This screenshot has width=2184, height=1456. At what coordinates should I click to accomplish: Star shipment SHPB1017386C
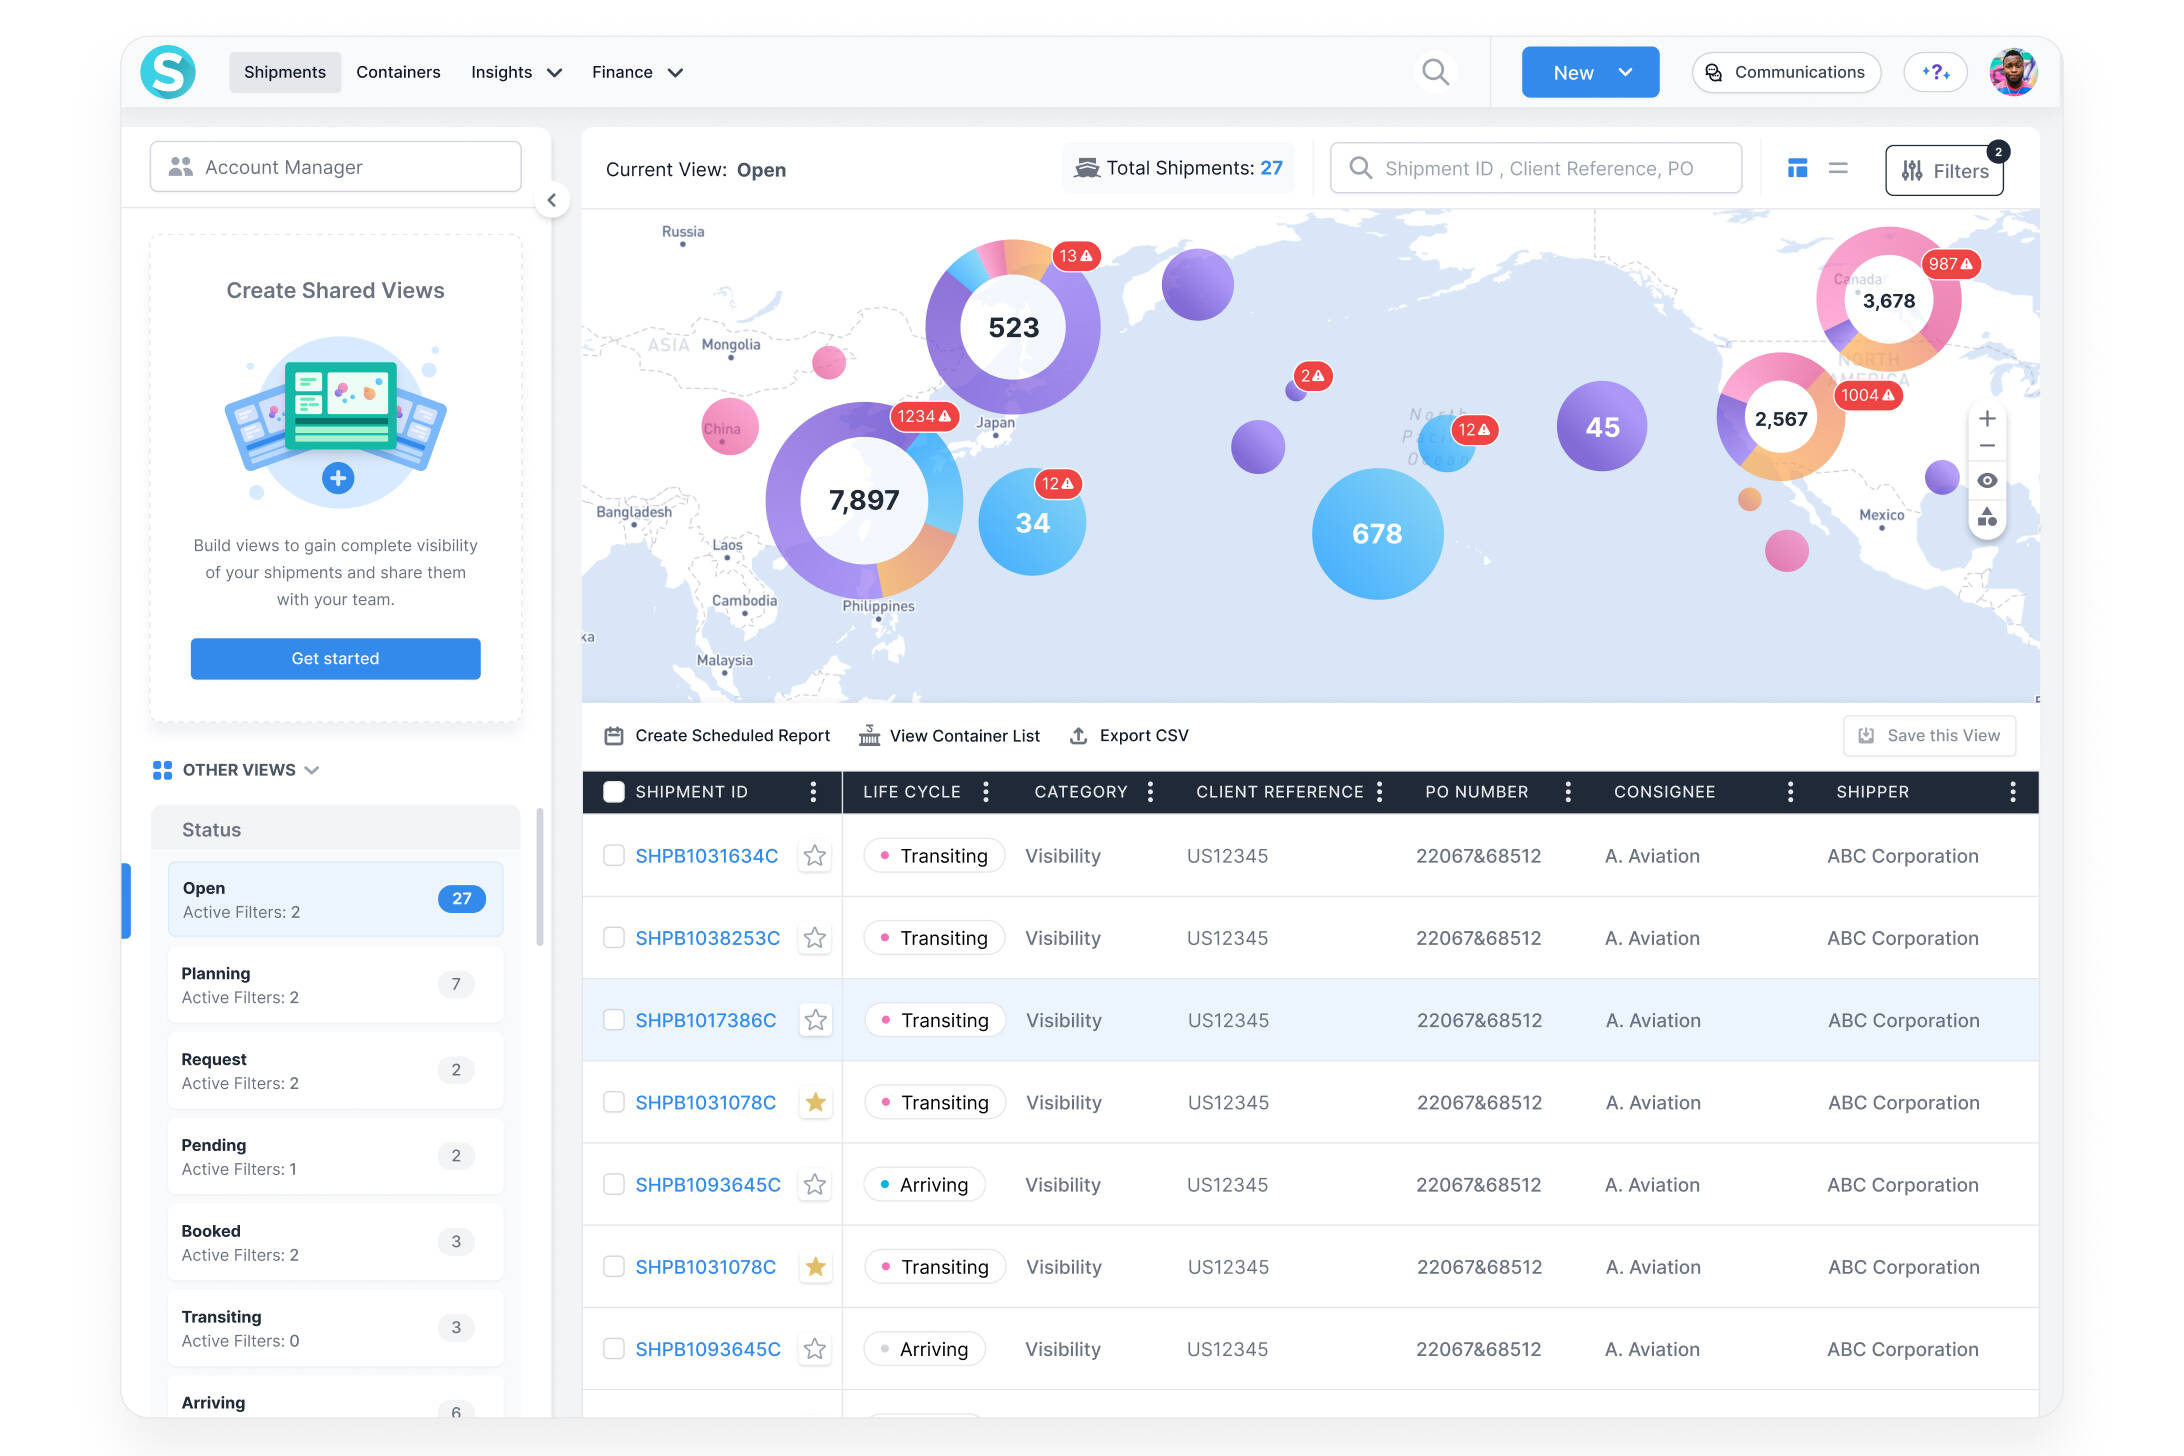pos(816,1020)
